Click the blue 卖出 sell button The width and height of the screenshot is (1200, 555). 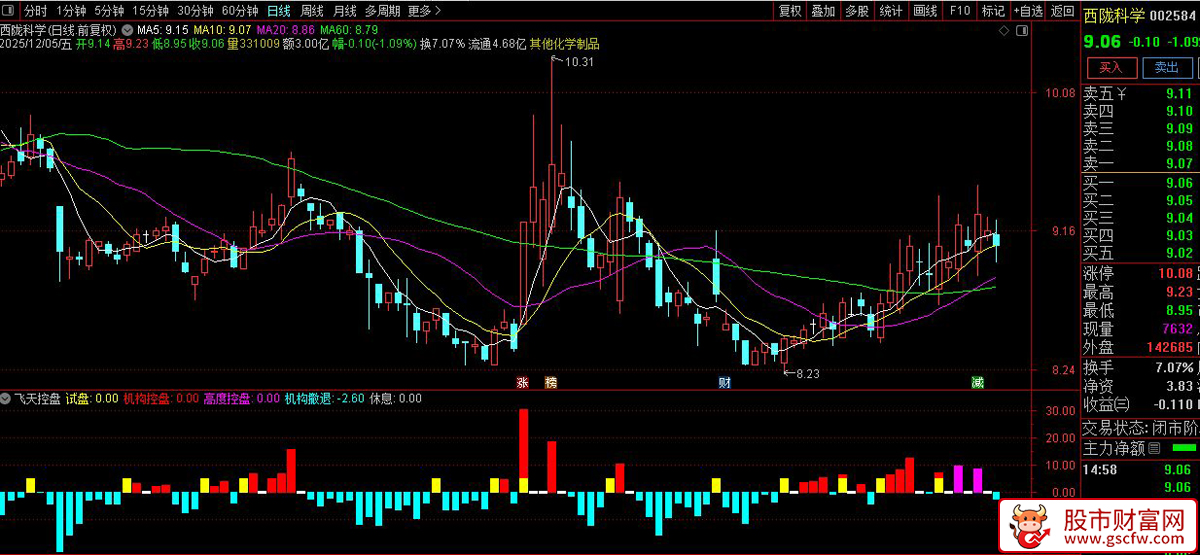1166,68
